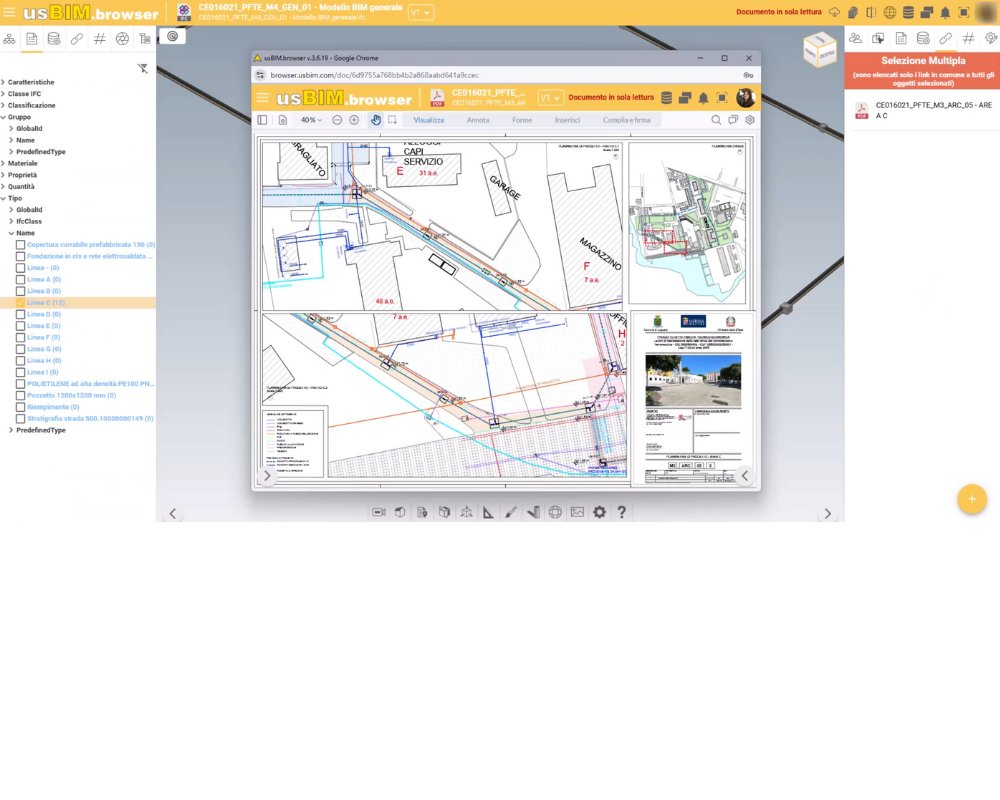Open the gear settings in bottom toolbar

(x=599, y=512)
